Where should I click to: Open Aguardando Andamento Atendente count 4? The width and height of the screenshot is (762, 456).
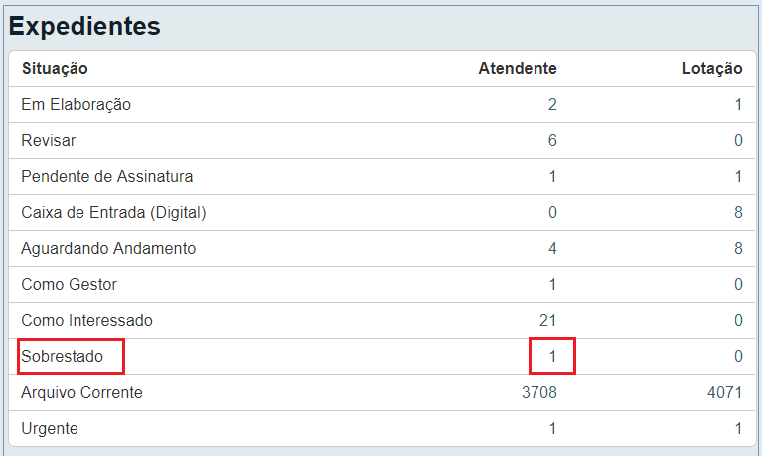[552, 248]
